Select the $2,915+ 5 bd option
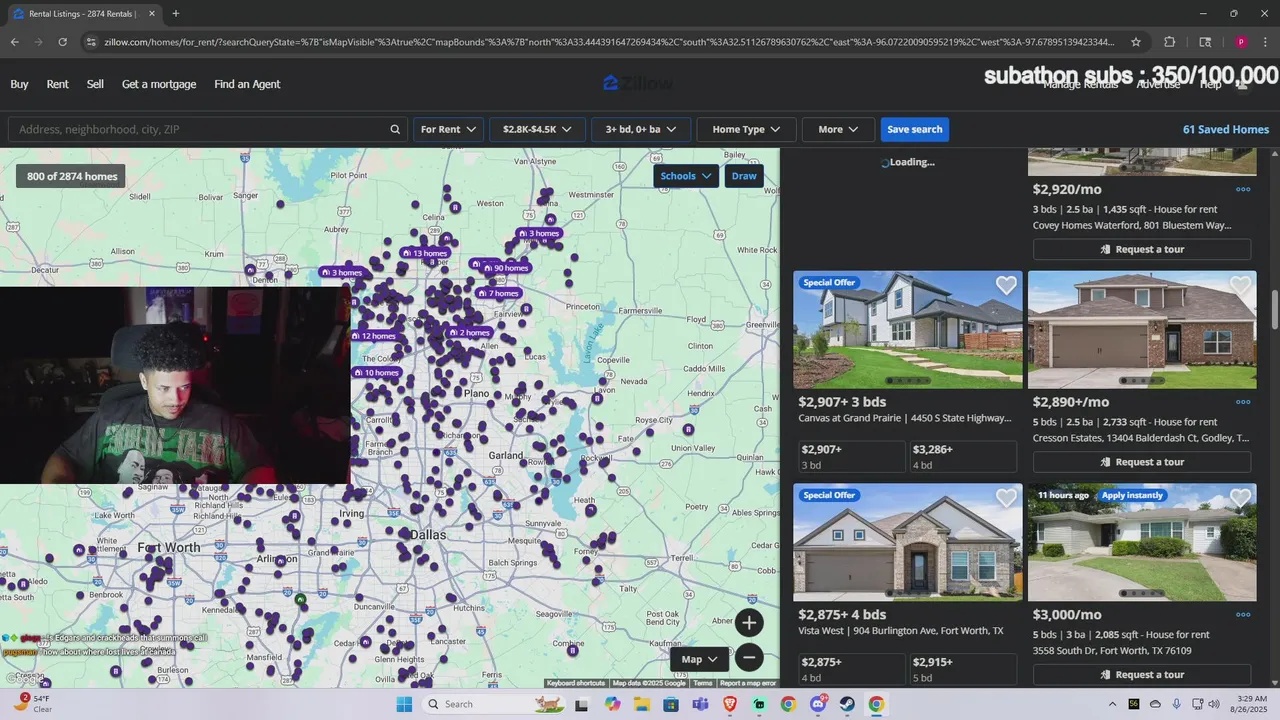This screenshot has height=720, width=1280. pyautogui.click(x=962, y=669)
